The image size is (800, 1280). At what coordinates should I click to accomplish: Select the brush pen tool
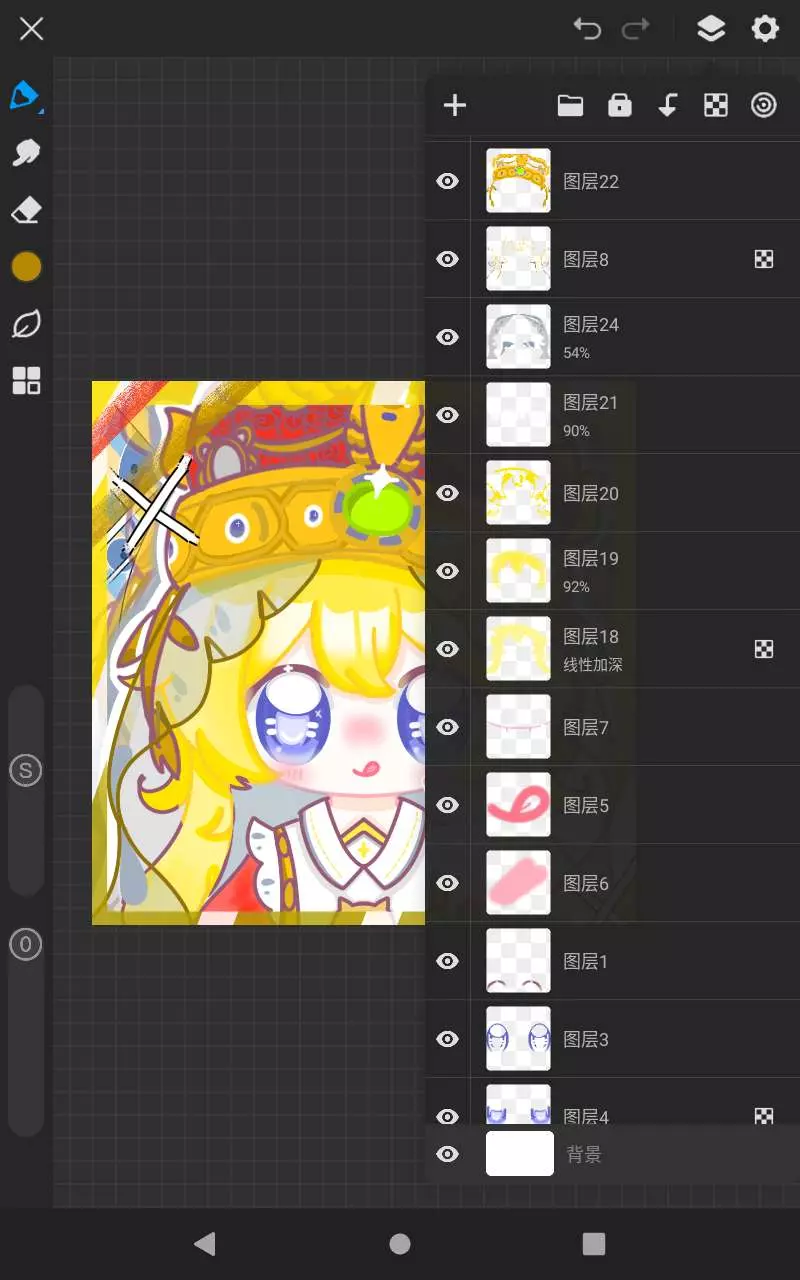pyautogui.click(x=24, y=96)
